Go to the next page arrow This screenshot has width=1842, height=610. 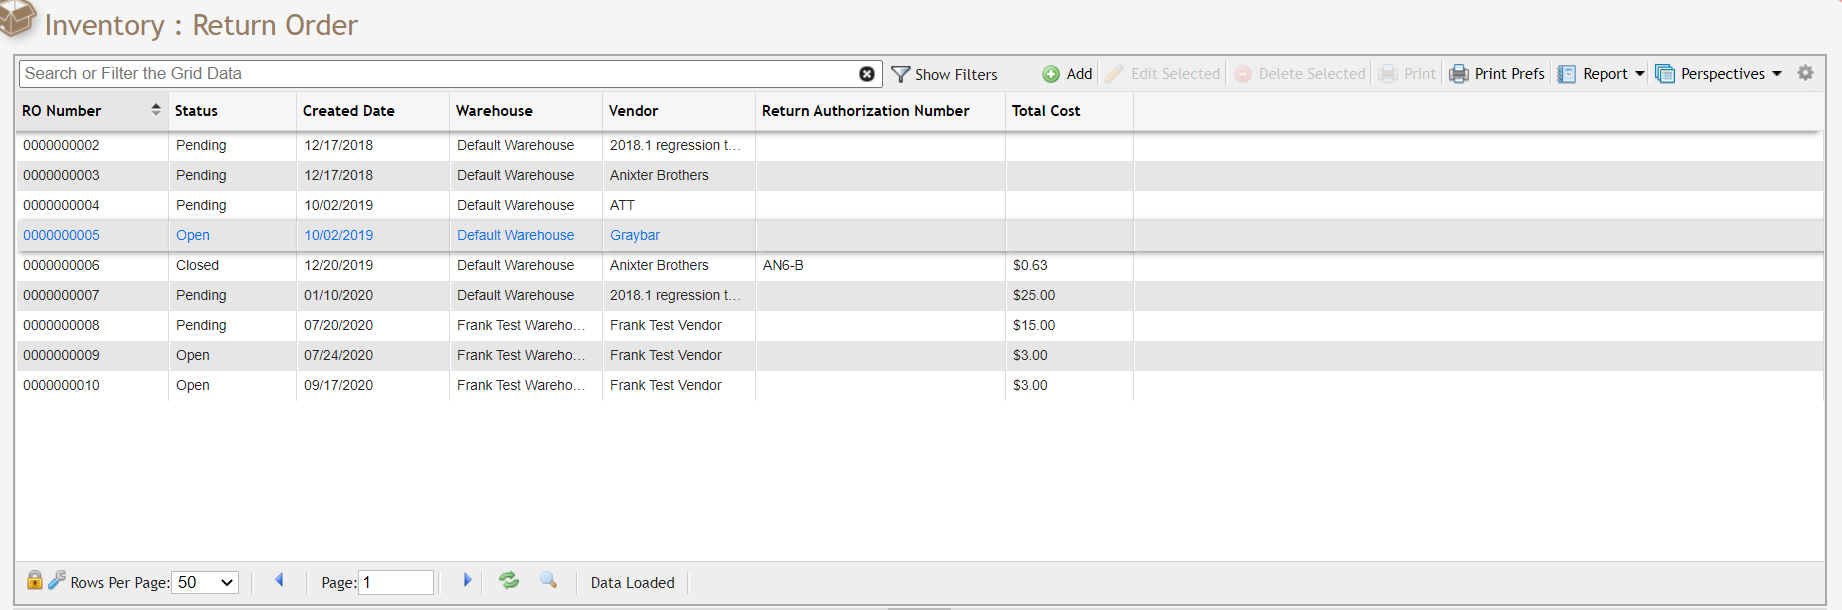[x=467, y=580]
